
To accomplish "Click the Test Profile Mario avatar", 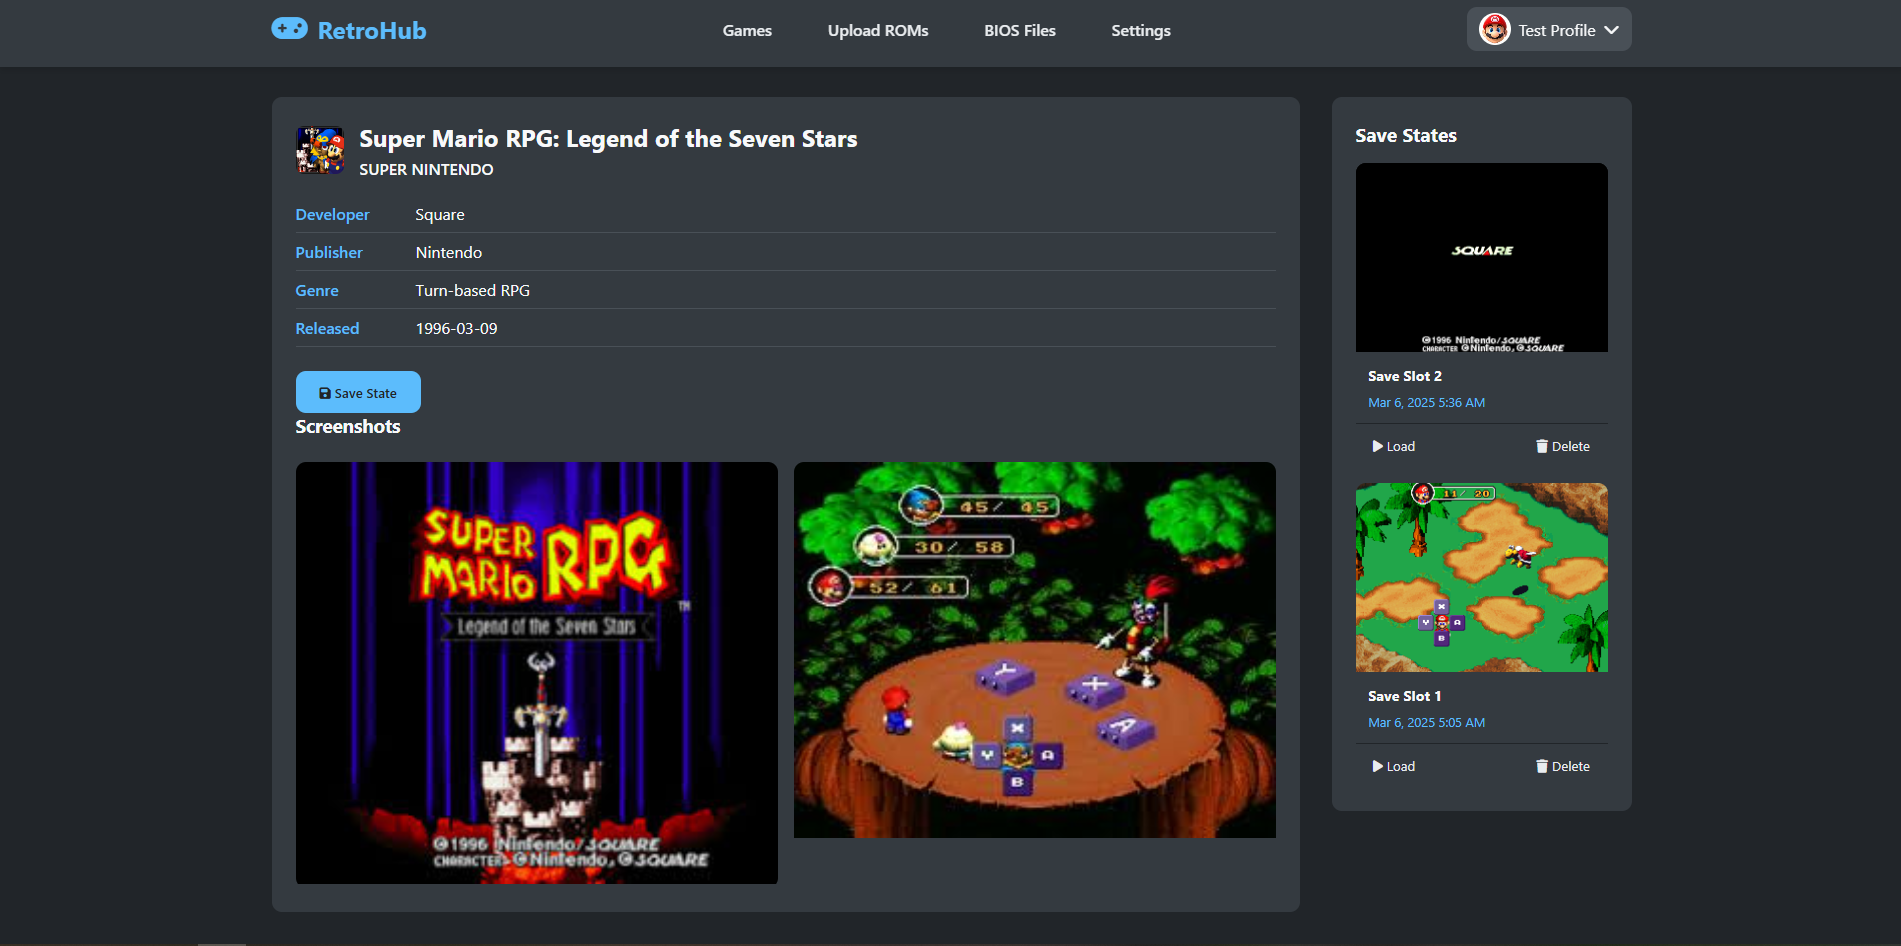I will coord(1494,29).
